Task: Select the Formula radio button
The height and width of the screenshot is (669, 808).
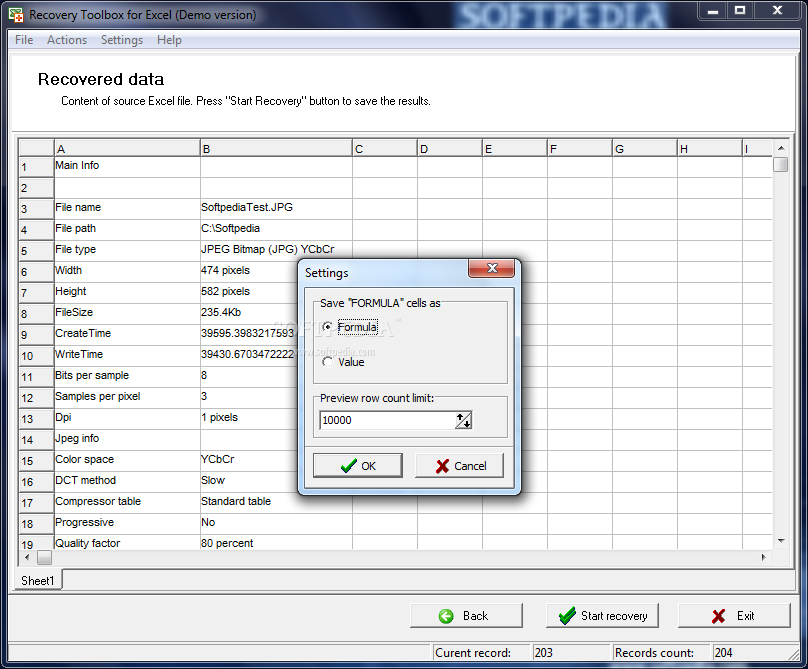Action: click(x=327, y=327)
